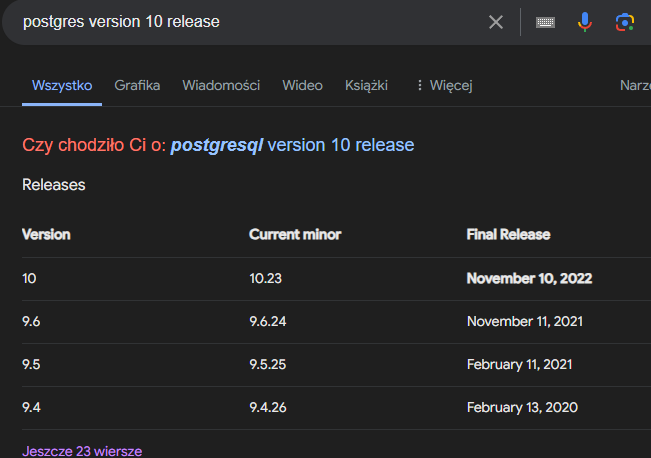The height and width of the screenshot is (458, 651).
Task: Click the November 10, 2022 date
Action: click(x=529, y=278)
